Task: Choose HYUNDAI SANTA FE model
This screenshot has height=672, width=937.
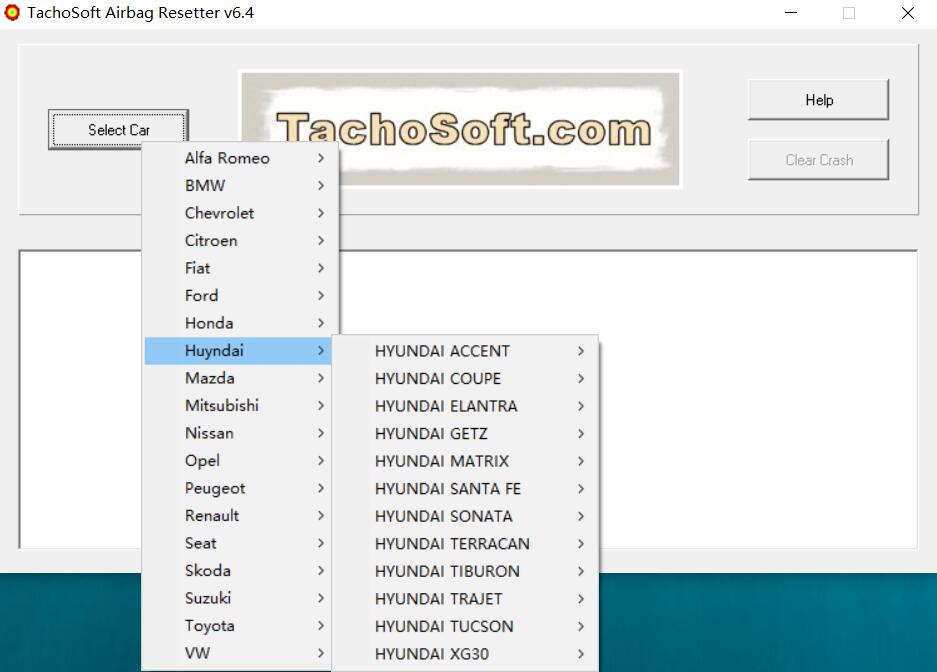Action: [465, 489]
